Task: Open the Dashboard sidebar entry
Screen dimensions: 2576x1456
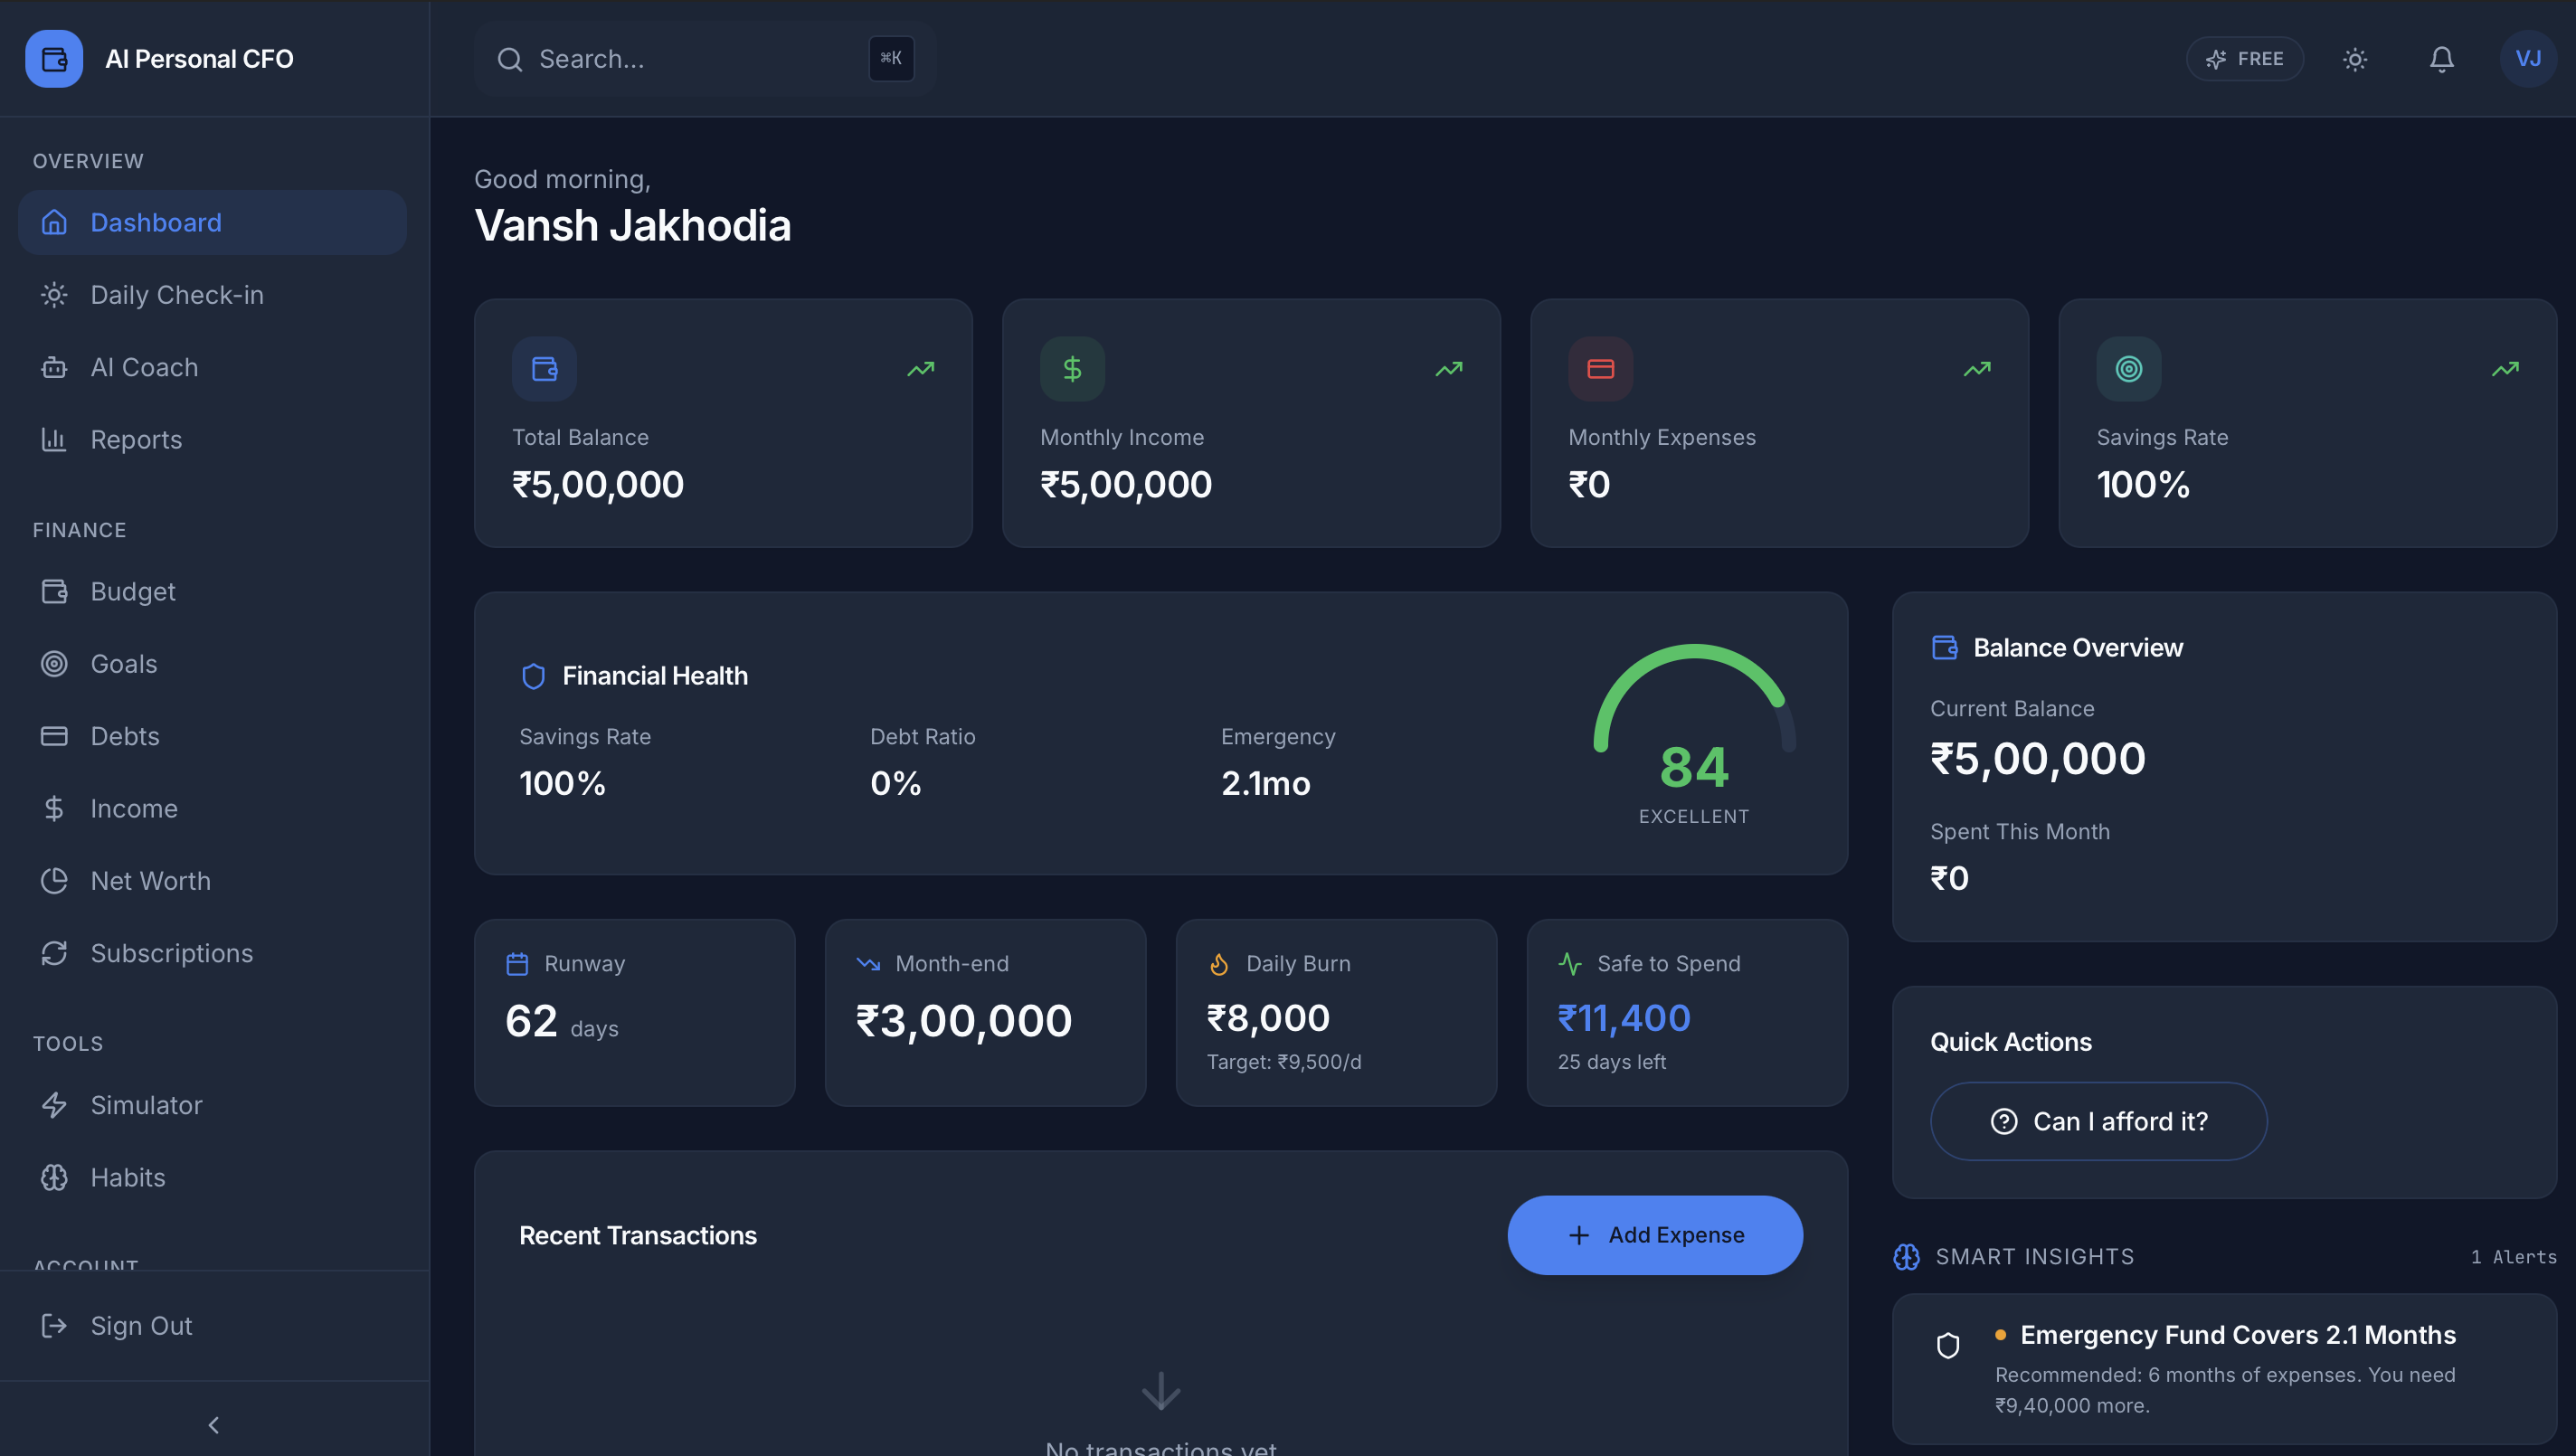Action: 156,222
